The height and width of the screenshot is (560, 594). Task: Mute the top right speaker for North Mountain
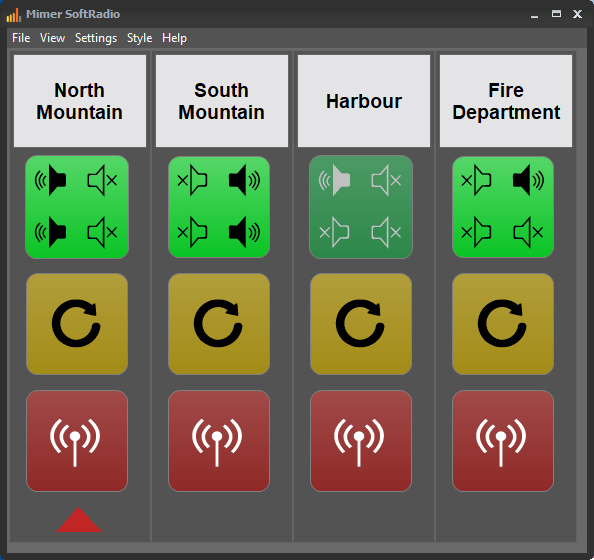point(102,180)
